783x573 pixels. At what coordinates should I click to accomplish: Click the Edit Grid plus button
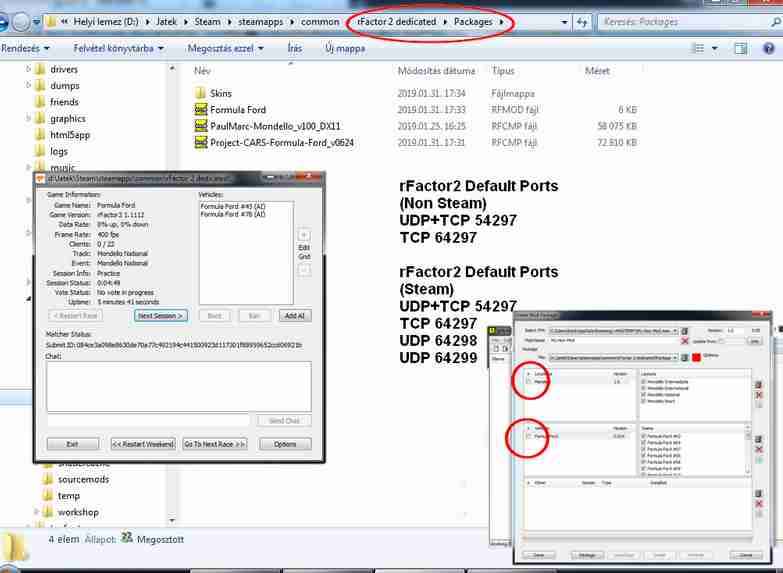tap(304, 233)
